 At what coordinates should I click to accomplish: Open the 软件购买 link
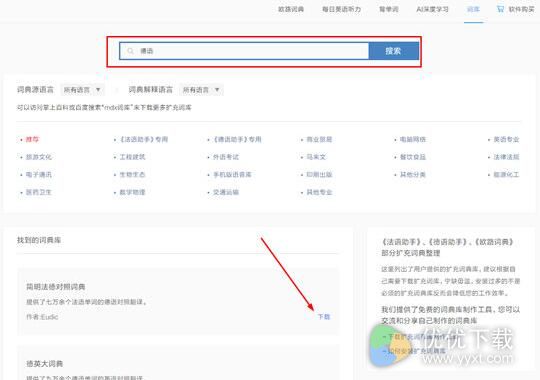pyautogui.click(x=521, y=9)
